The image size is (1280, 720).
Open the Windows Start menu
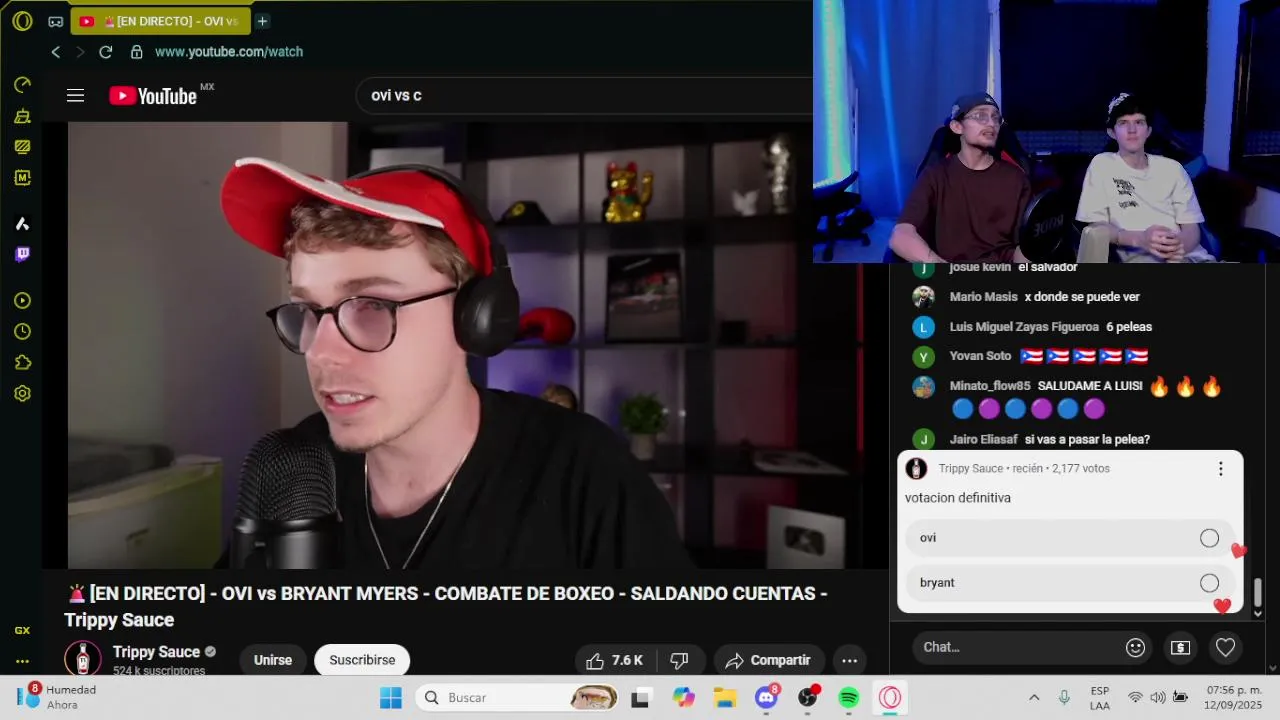coord(391,697)
